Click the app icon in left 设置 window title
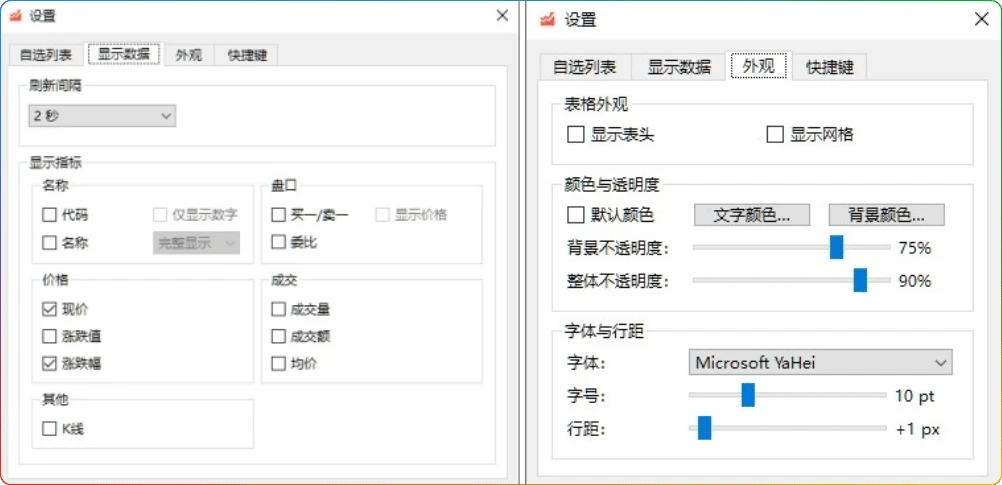The height and width of the screenshot is (485, 1002). point(15,16)
